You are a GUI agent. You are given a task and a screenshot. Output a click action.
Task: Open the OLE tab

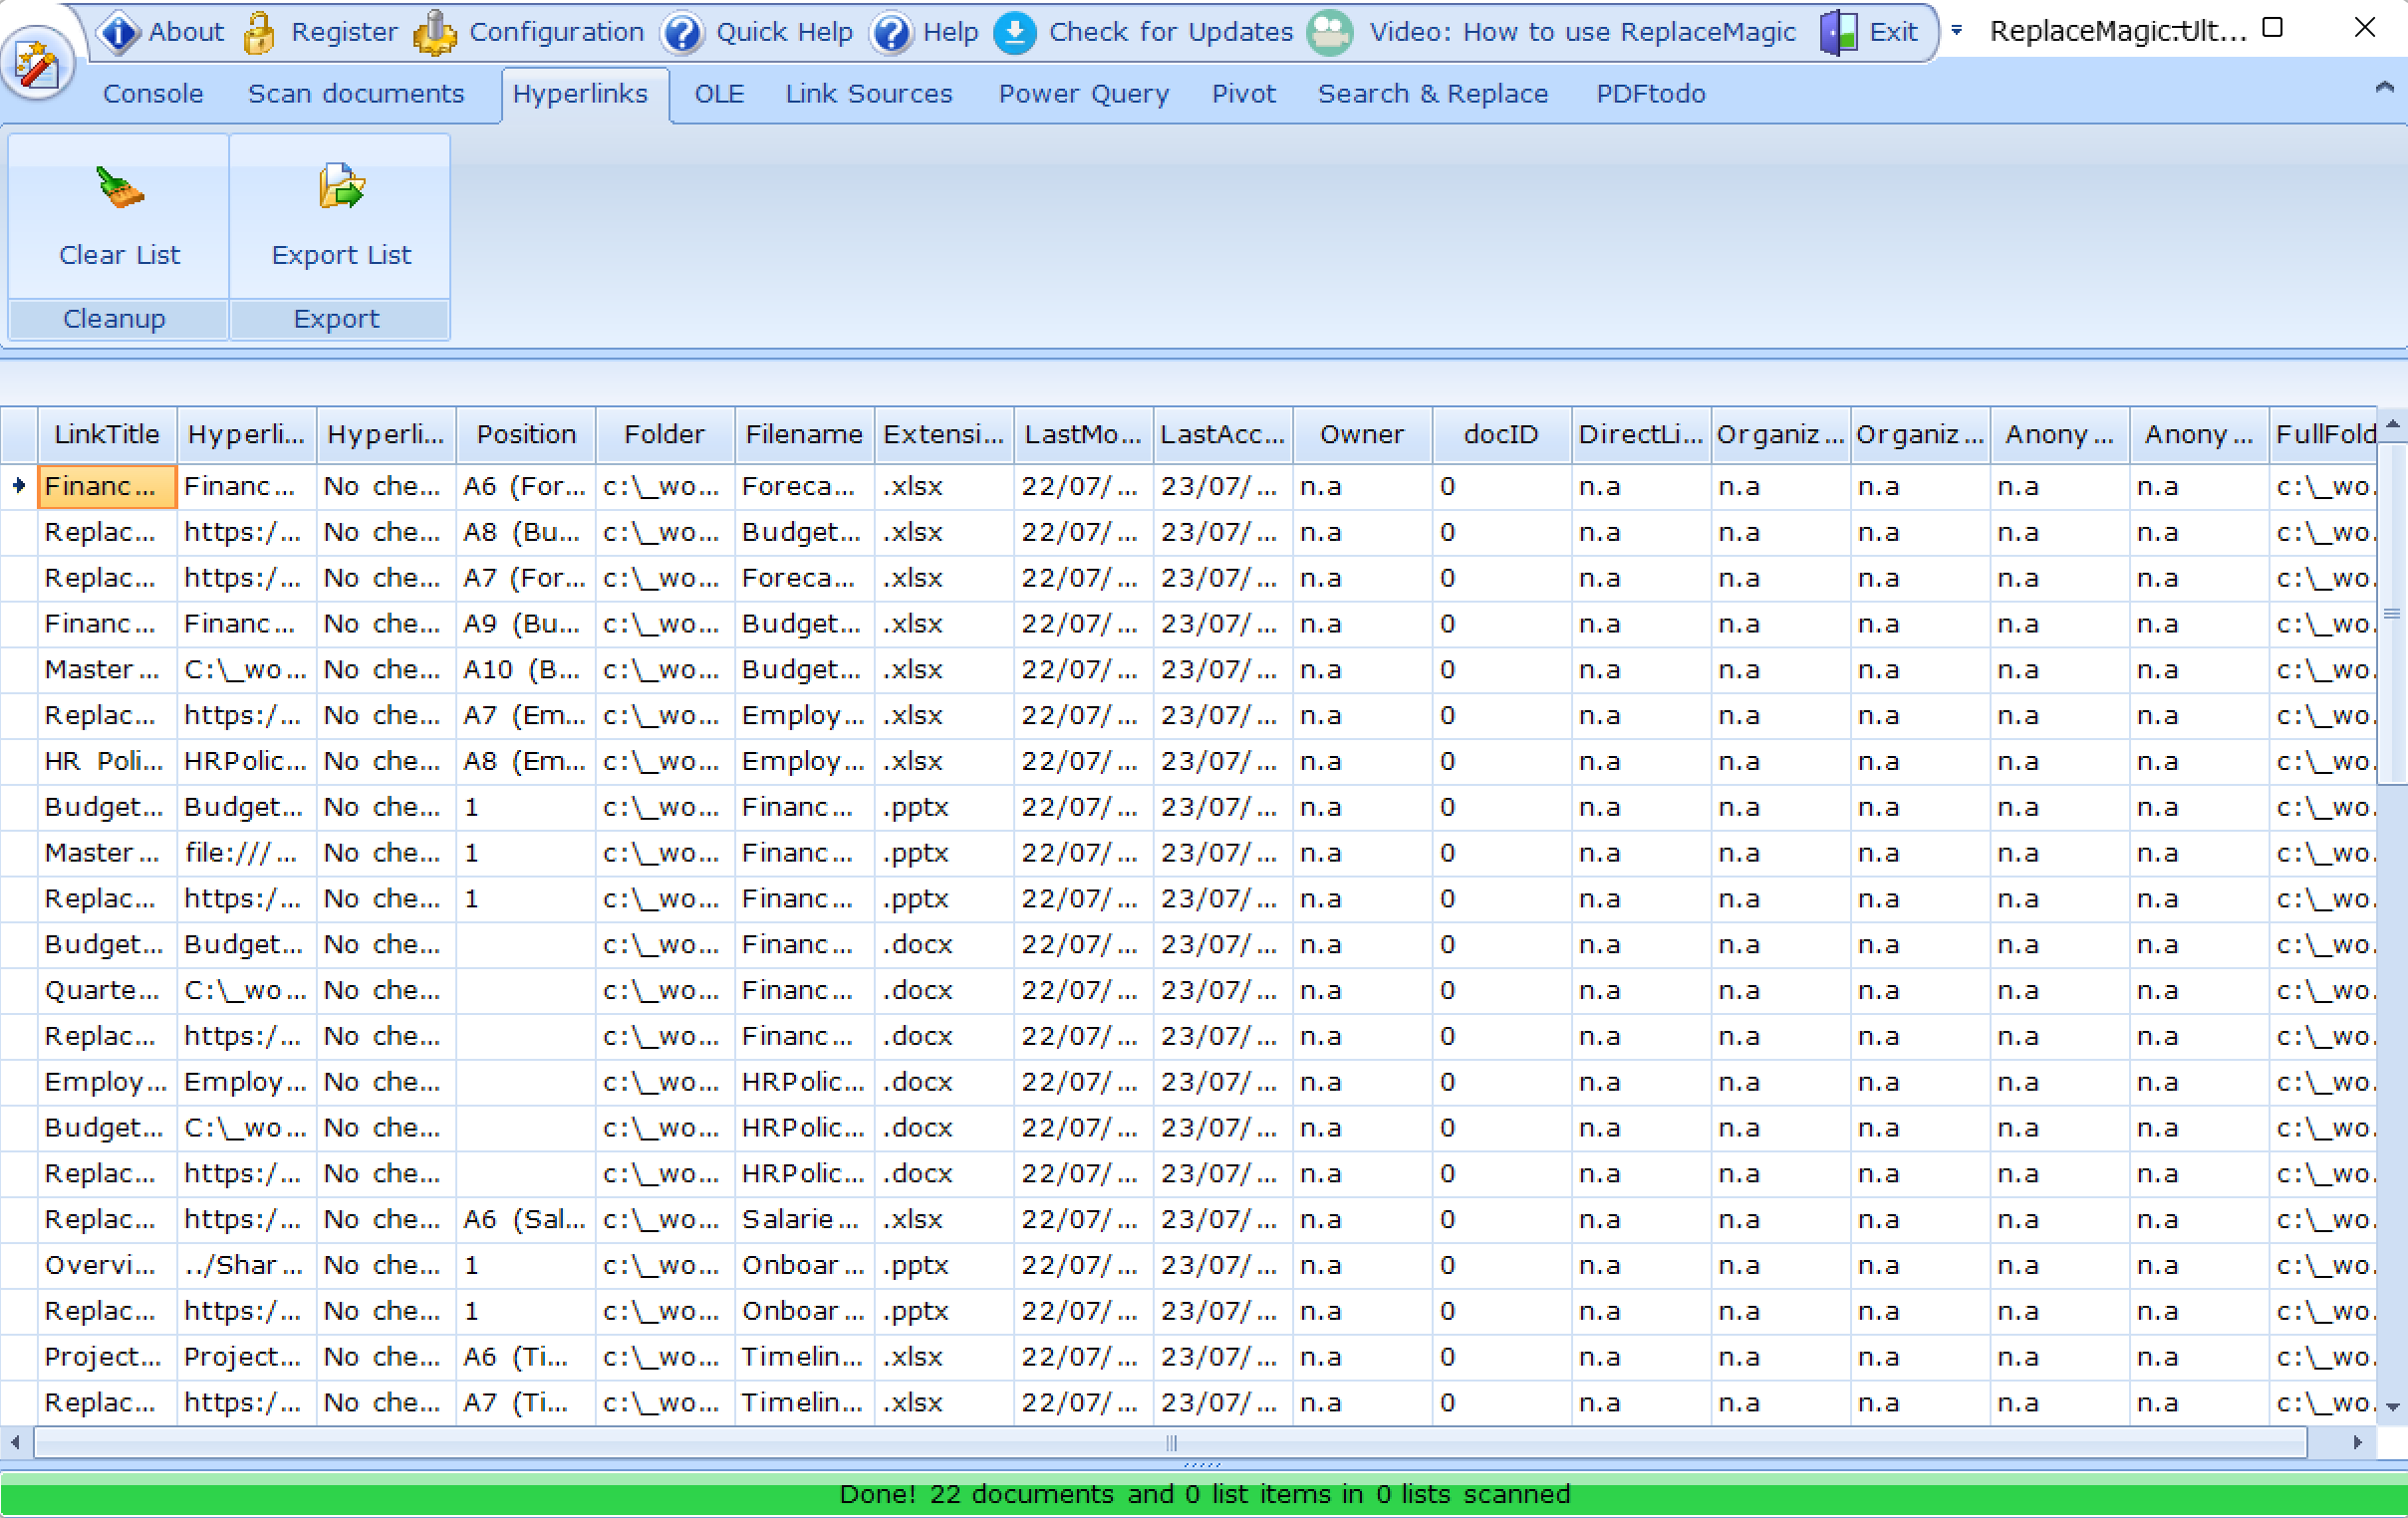coord(719,94)
